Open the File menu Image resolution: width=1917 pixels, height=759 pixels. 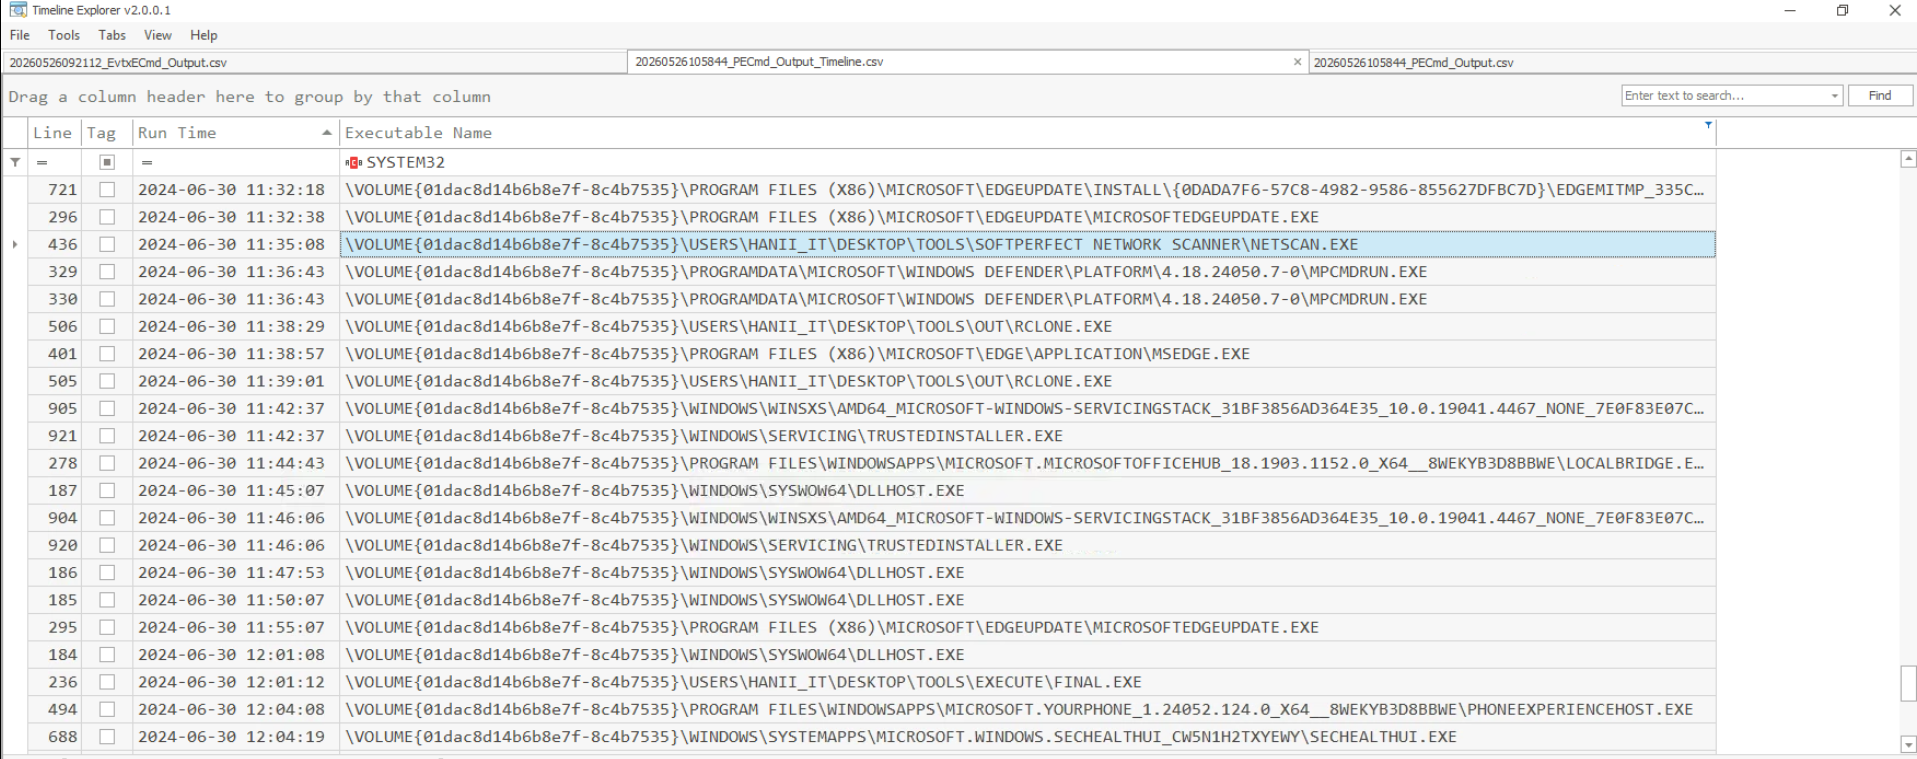(20, 35)
